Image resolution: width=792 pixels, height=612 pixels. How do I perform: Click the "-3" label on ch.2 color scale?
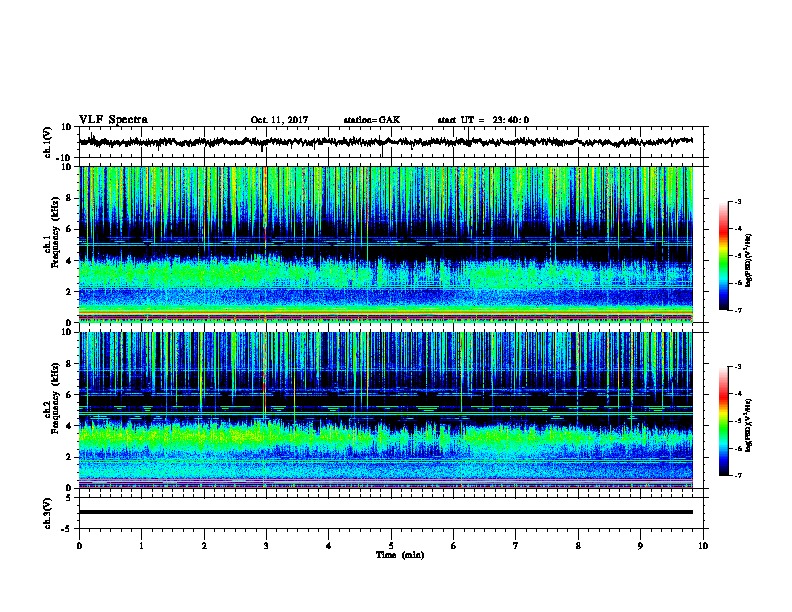(x=737, y=367)
